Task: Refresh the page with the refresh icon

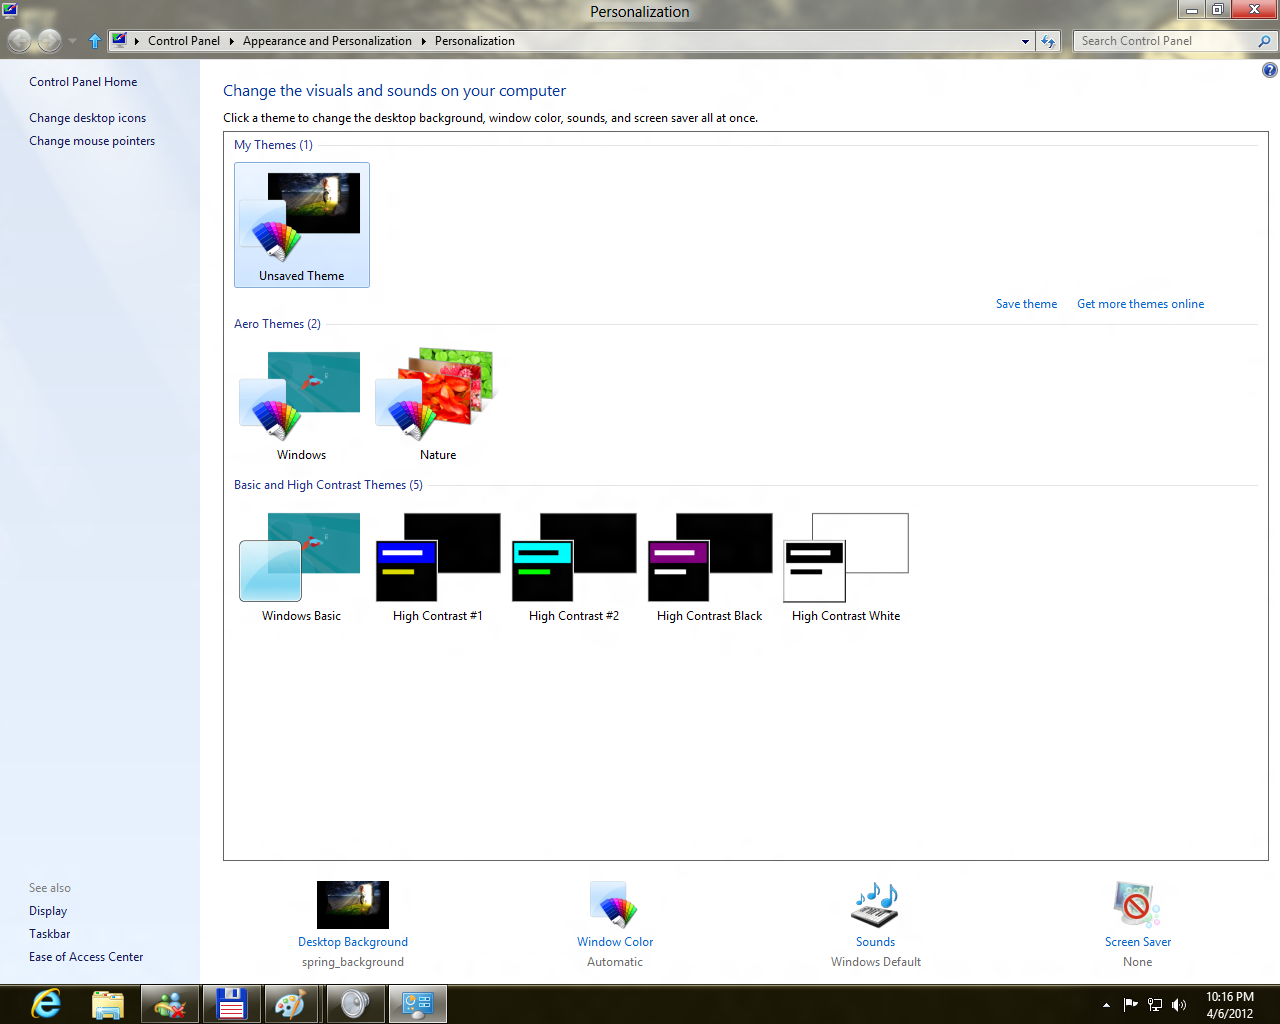Action: pyautogui.click(x=1048, y=41)
